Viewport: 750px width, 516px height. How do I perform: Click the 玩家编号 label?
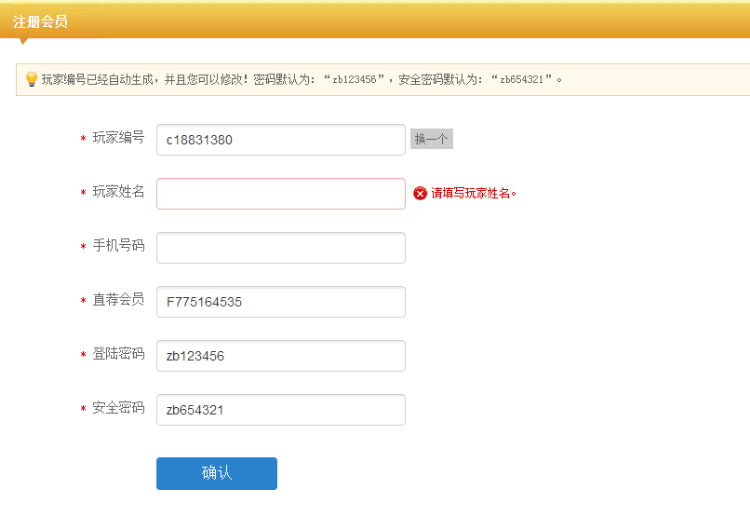click(118, 138)
